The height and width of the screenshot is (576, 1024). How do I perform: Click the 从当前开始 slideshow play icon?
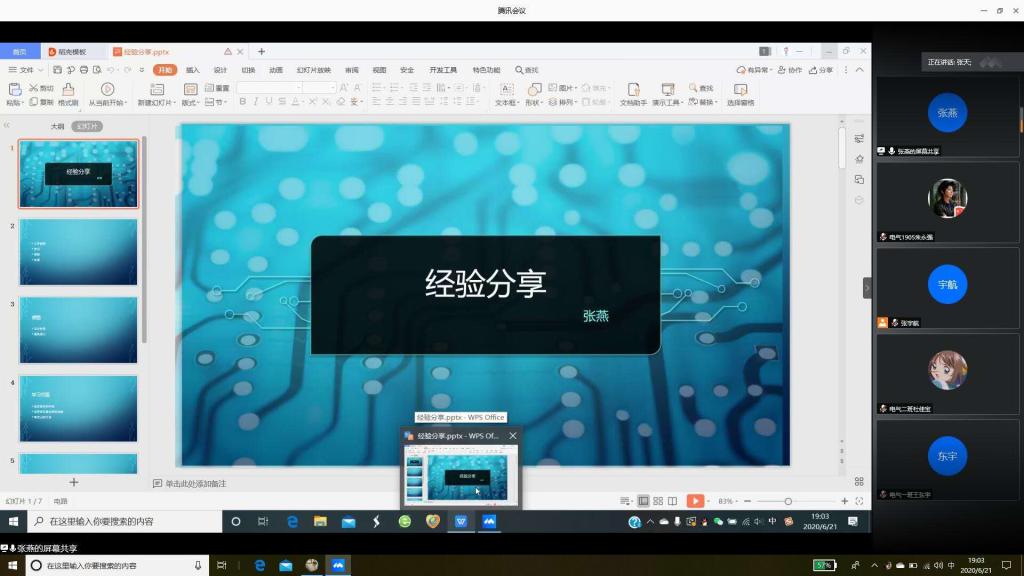(107, 90)
